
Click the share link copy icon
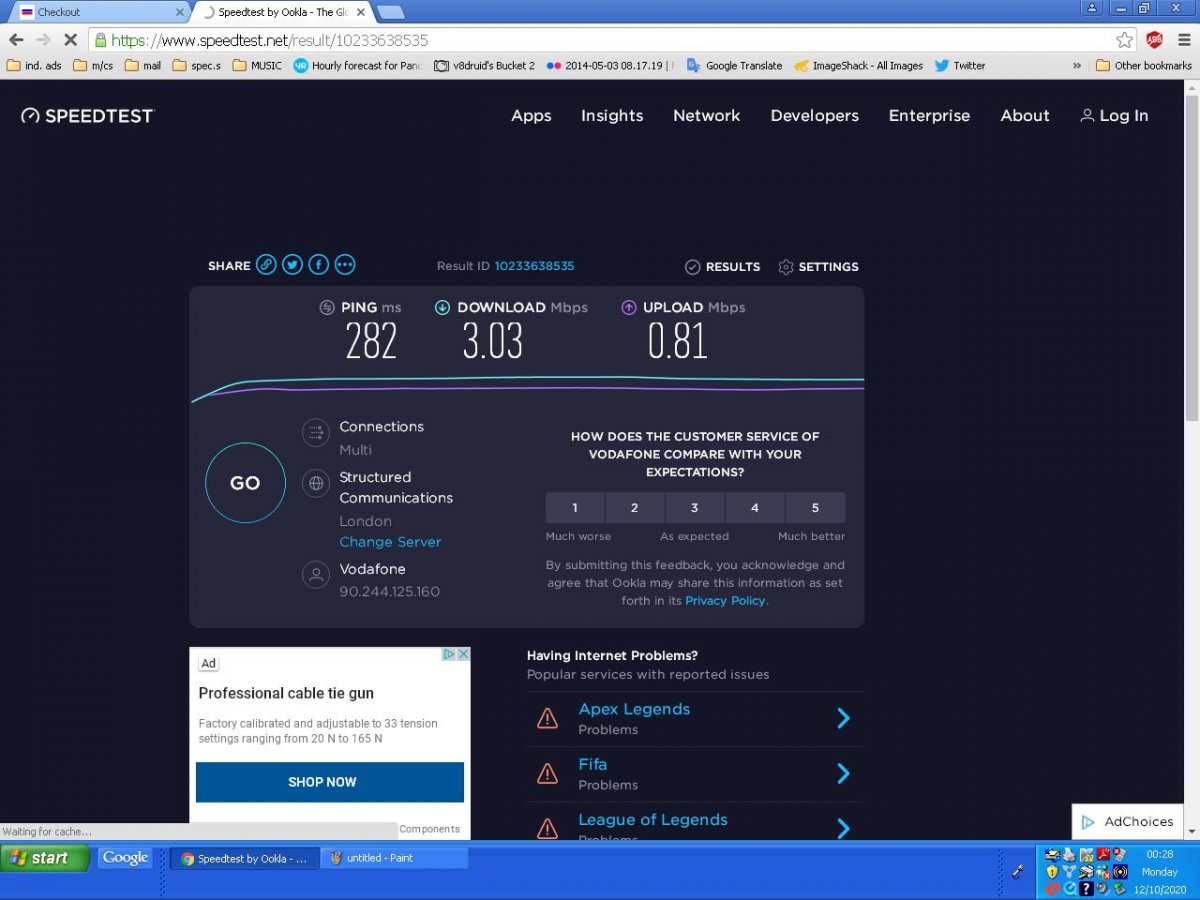[266, 265]
